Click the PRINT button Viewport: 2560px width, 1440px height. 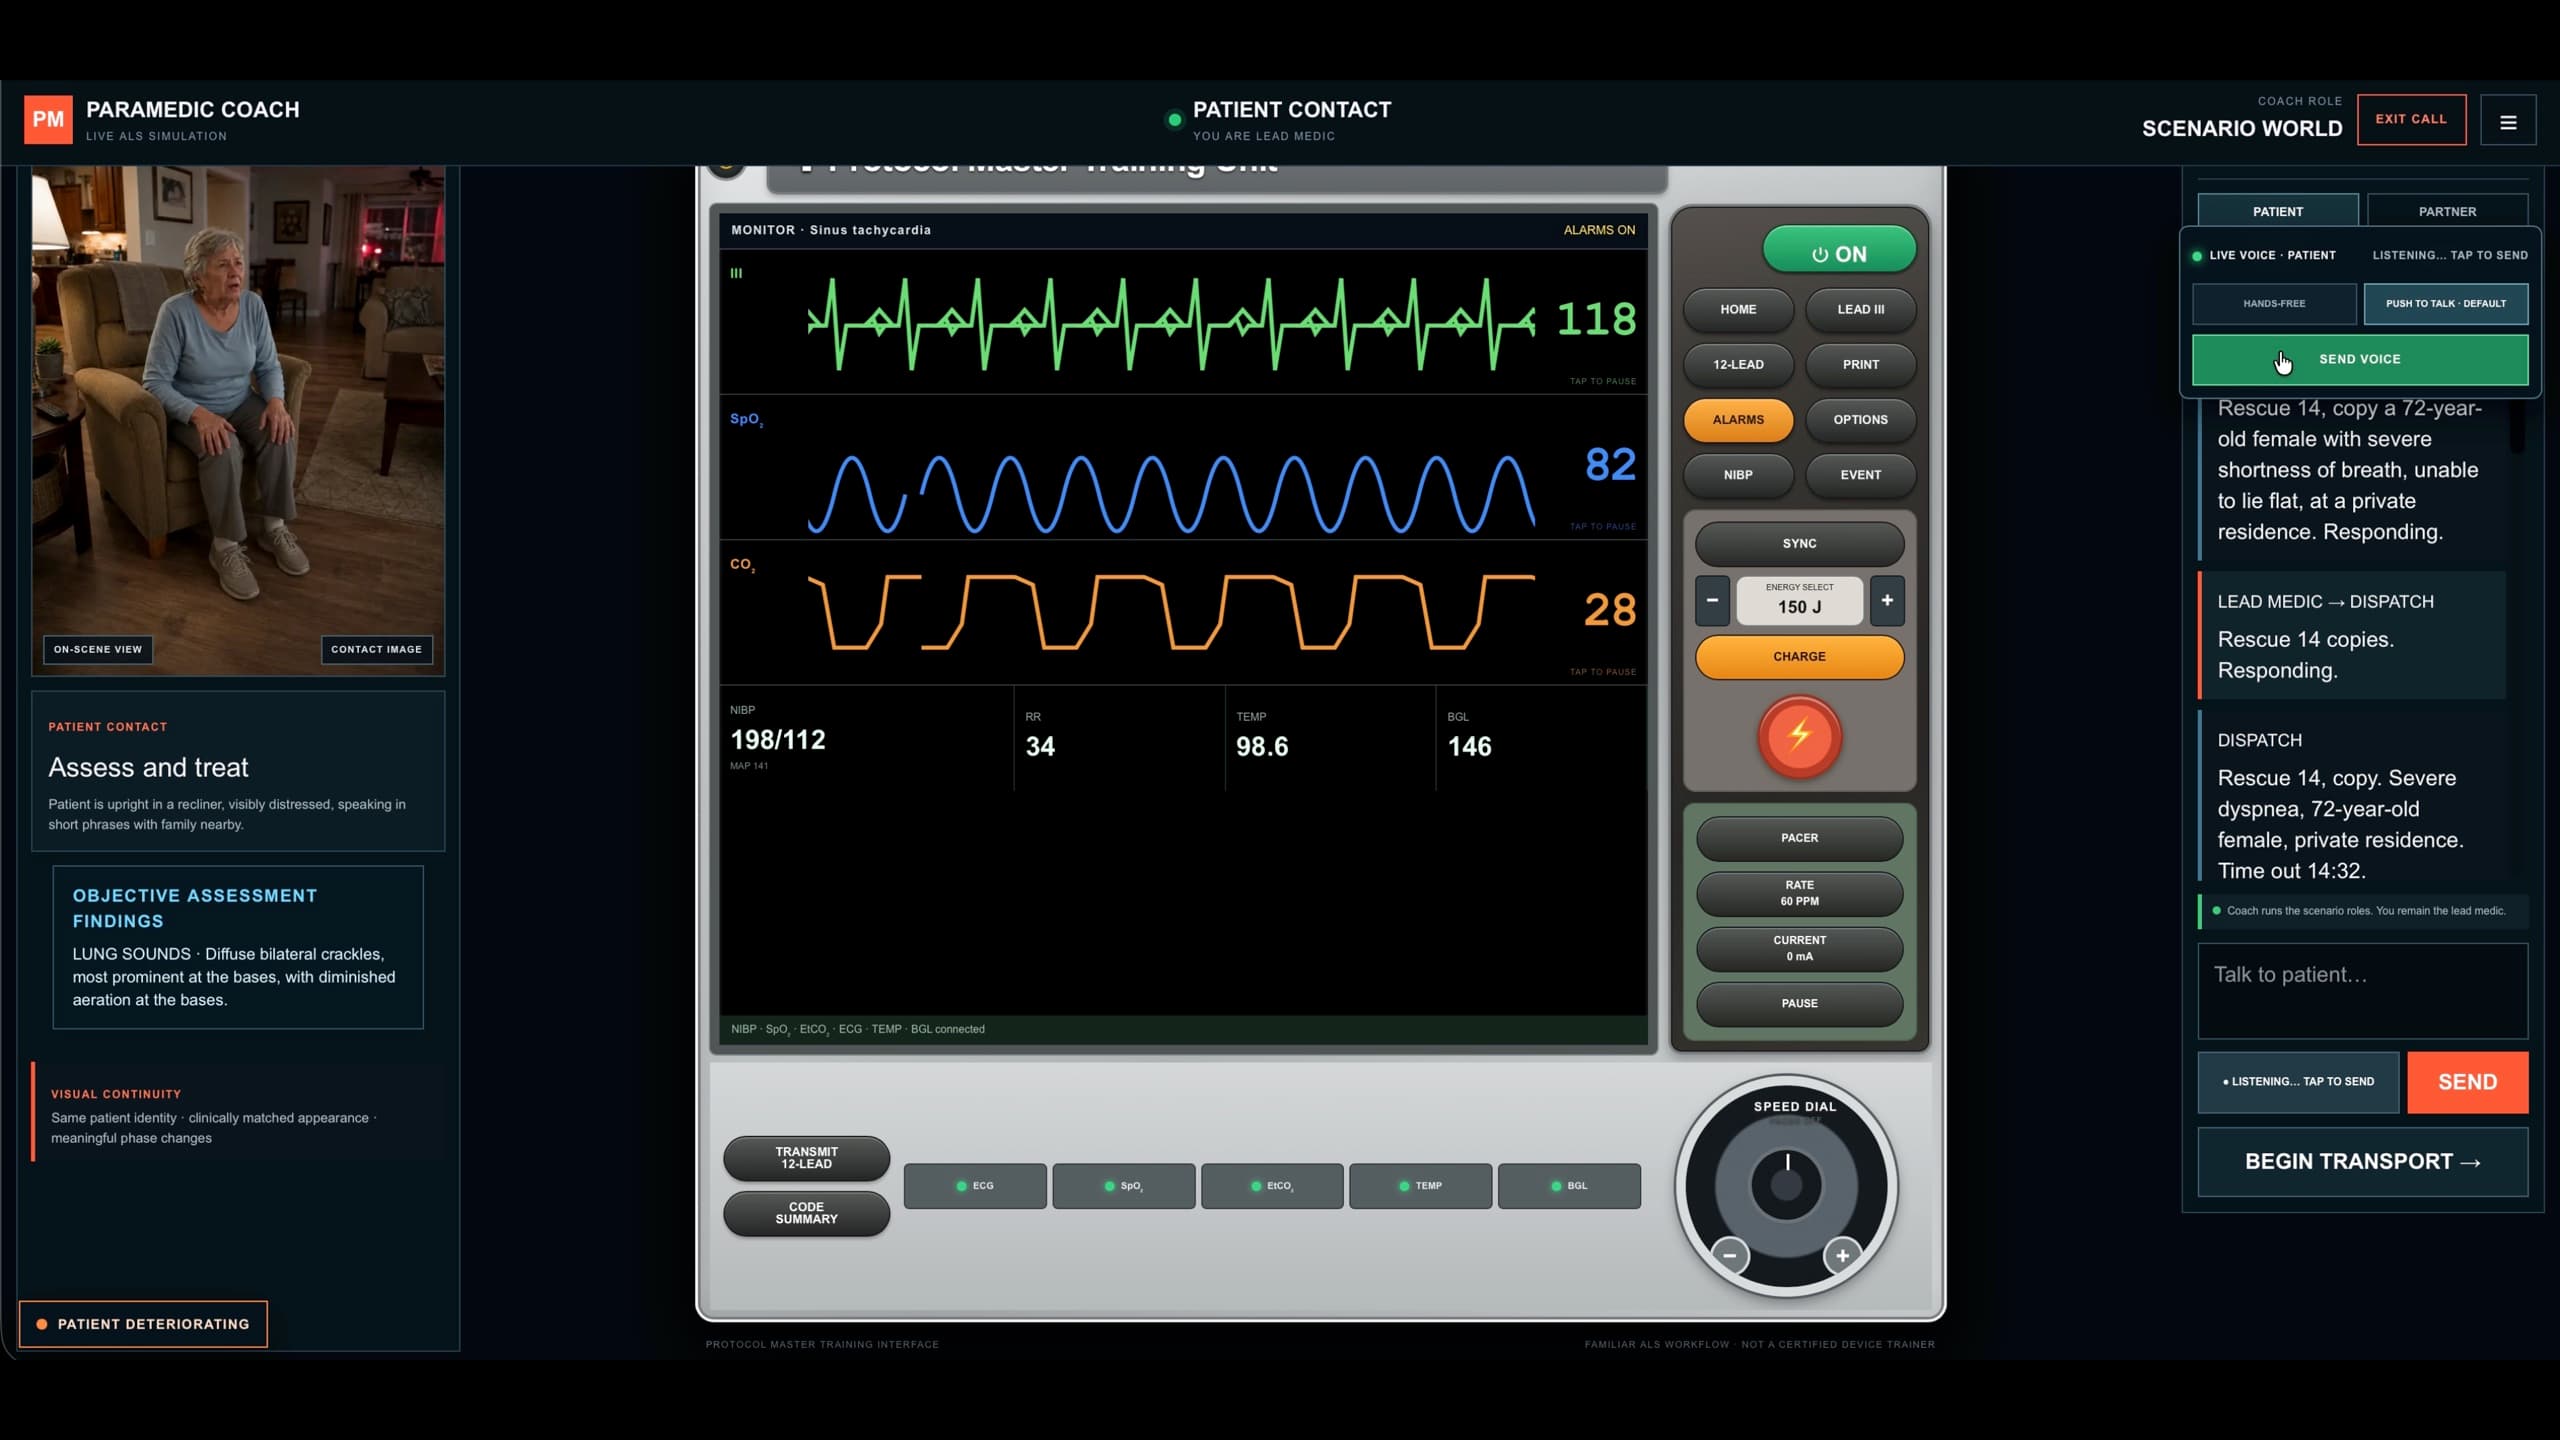[1860, 365]
